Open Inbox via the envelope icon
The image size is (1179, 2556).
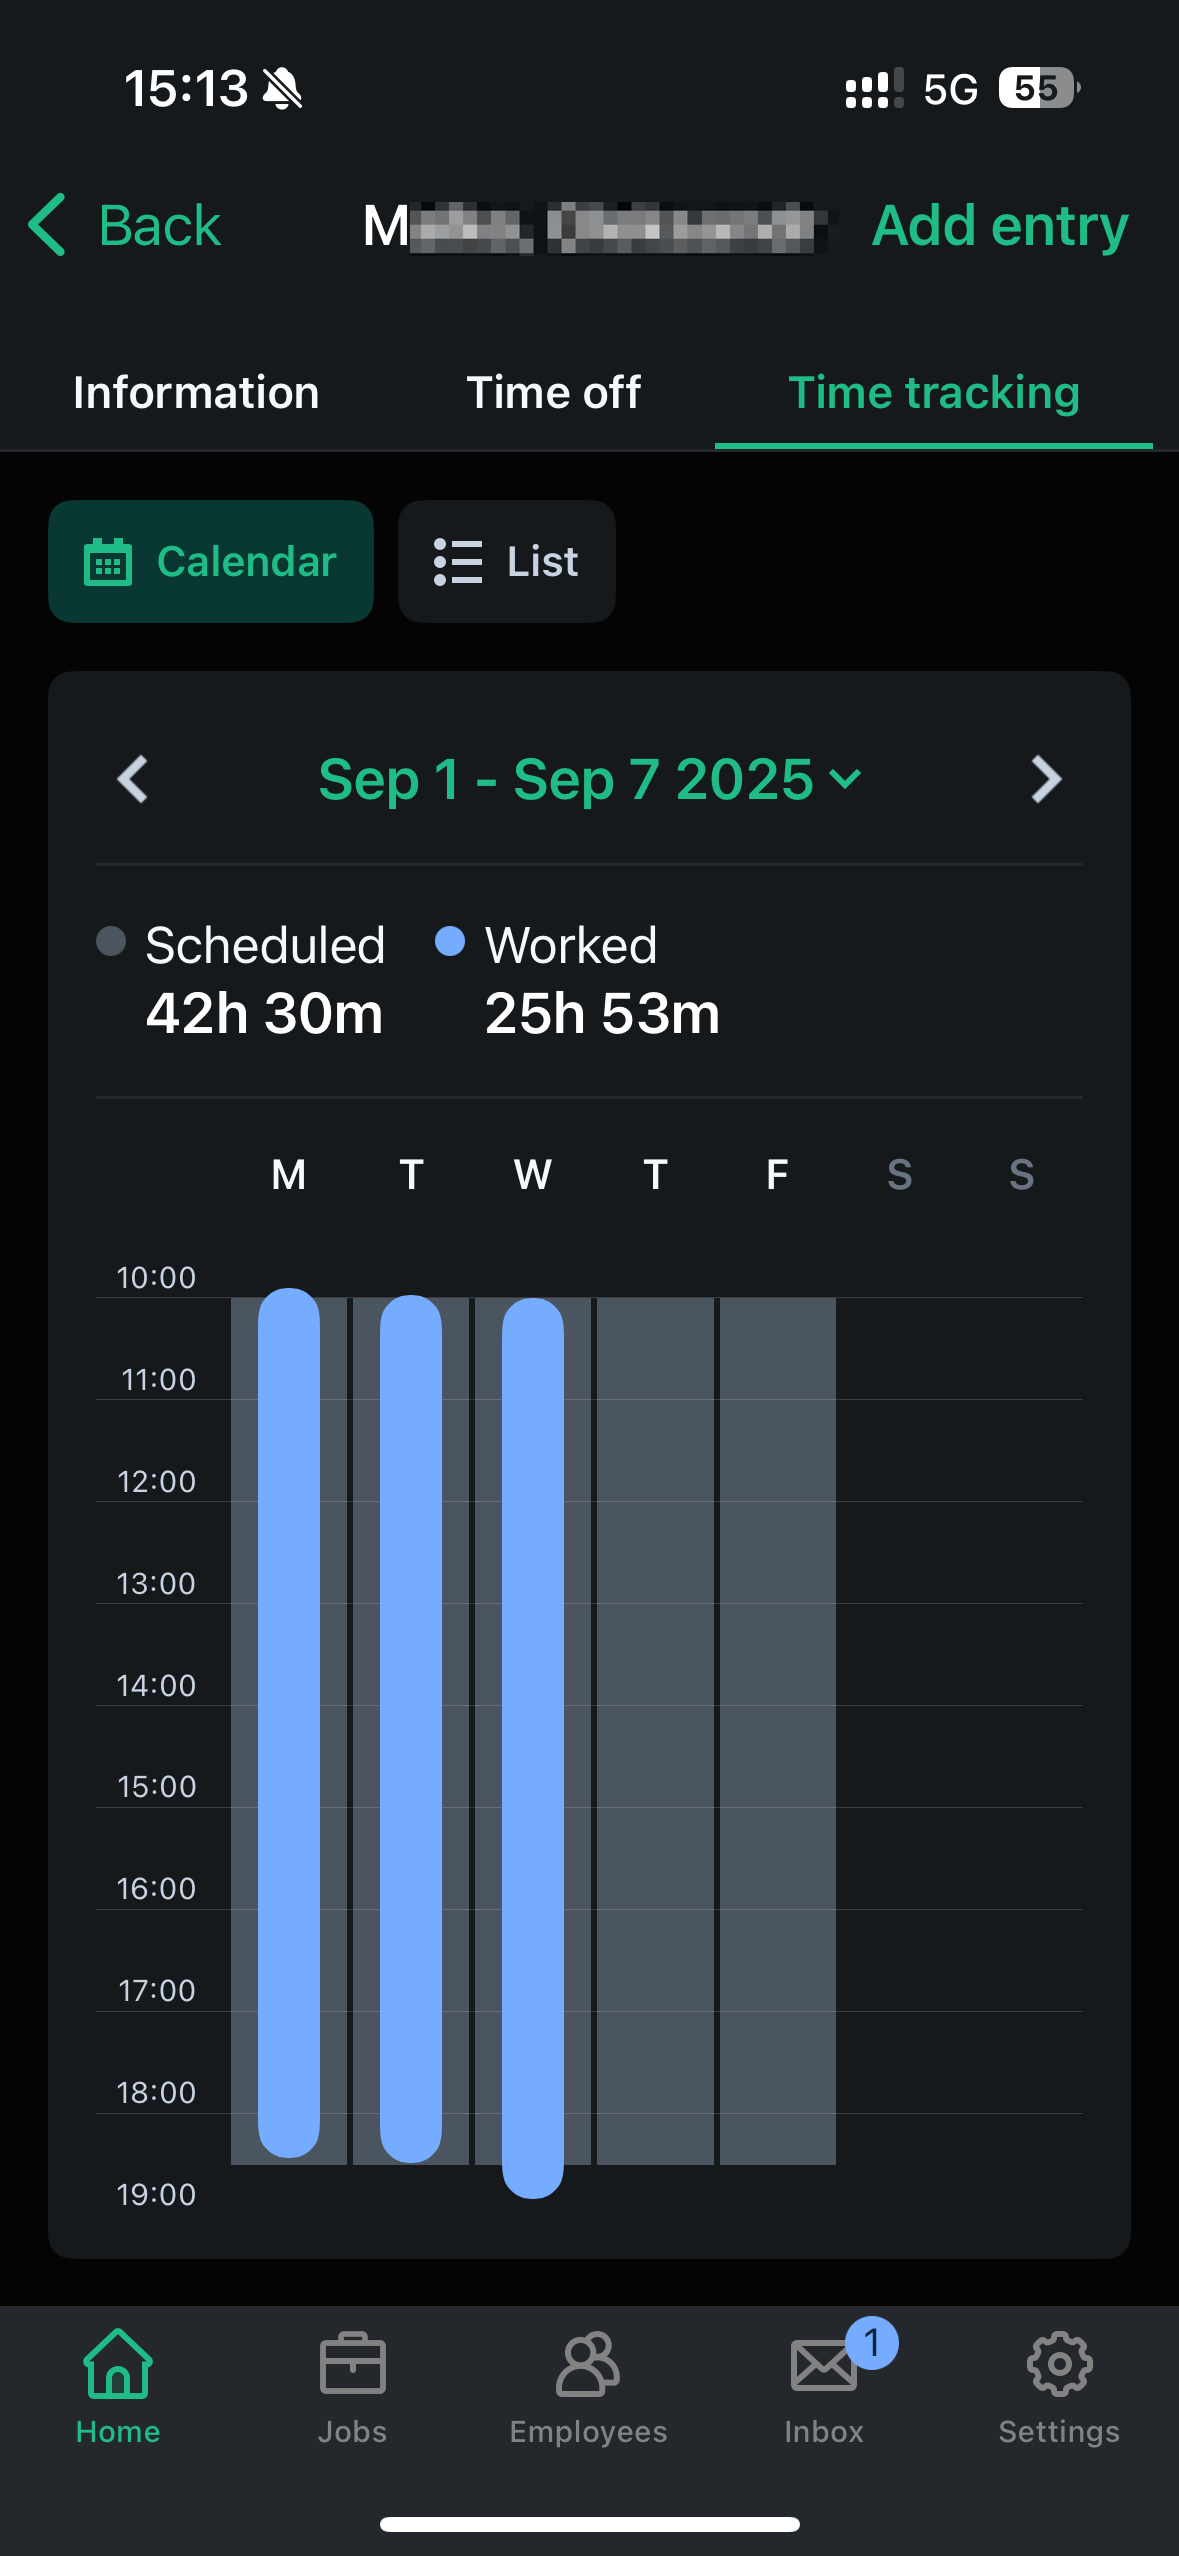[823, 2364]
